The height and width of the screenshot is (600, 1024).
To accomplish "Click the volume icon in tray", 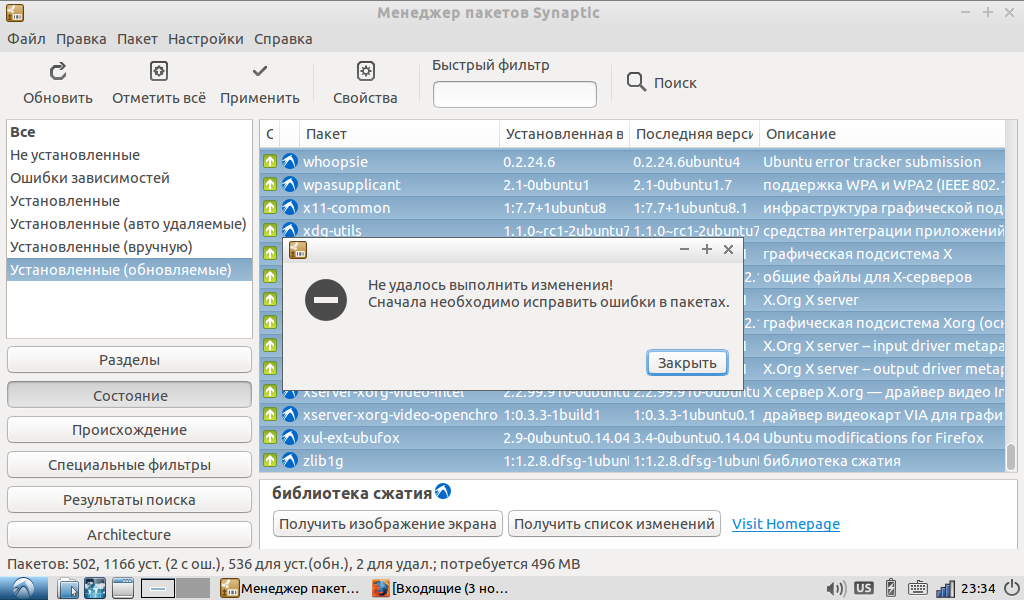I will [835, 588].
